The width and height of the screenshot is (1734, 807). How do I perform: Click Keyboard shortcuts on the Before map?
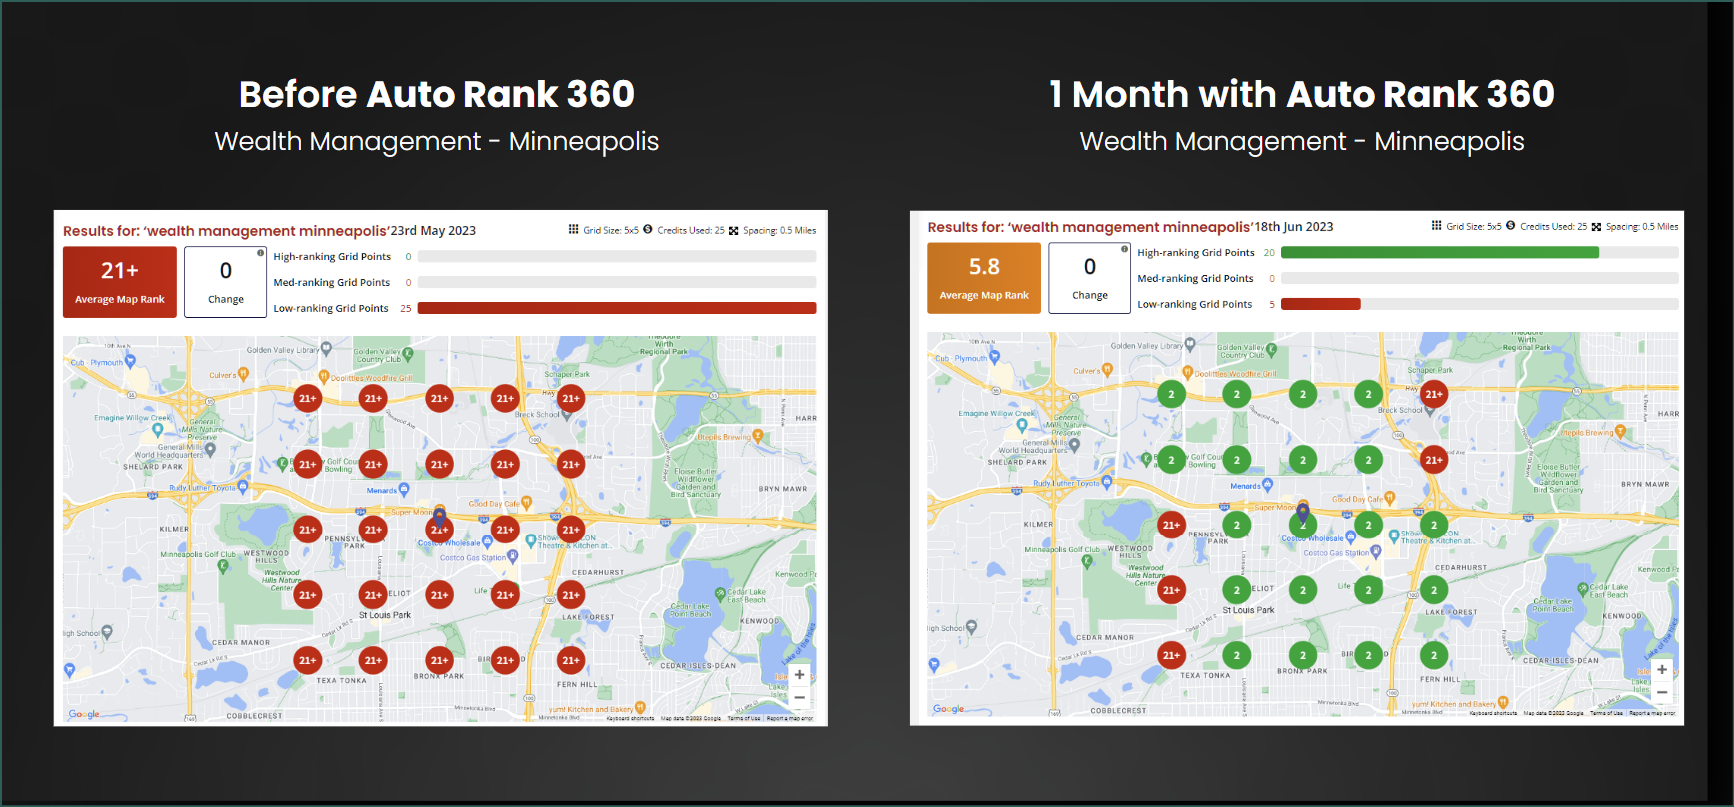coord(630,718)
